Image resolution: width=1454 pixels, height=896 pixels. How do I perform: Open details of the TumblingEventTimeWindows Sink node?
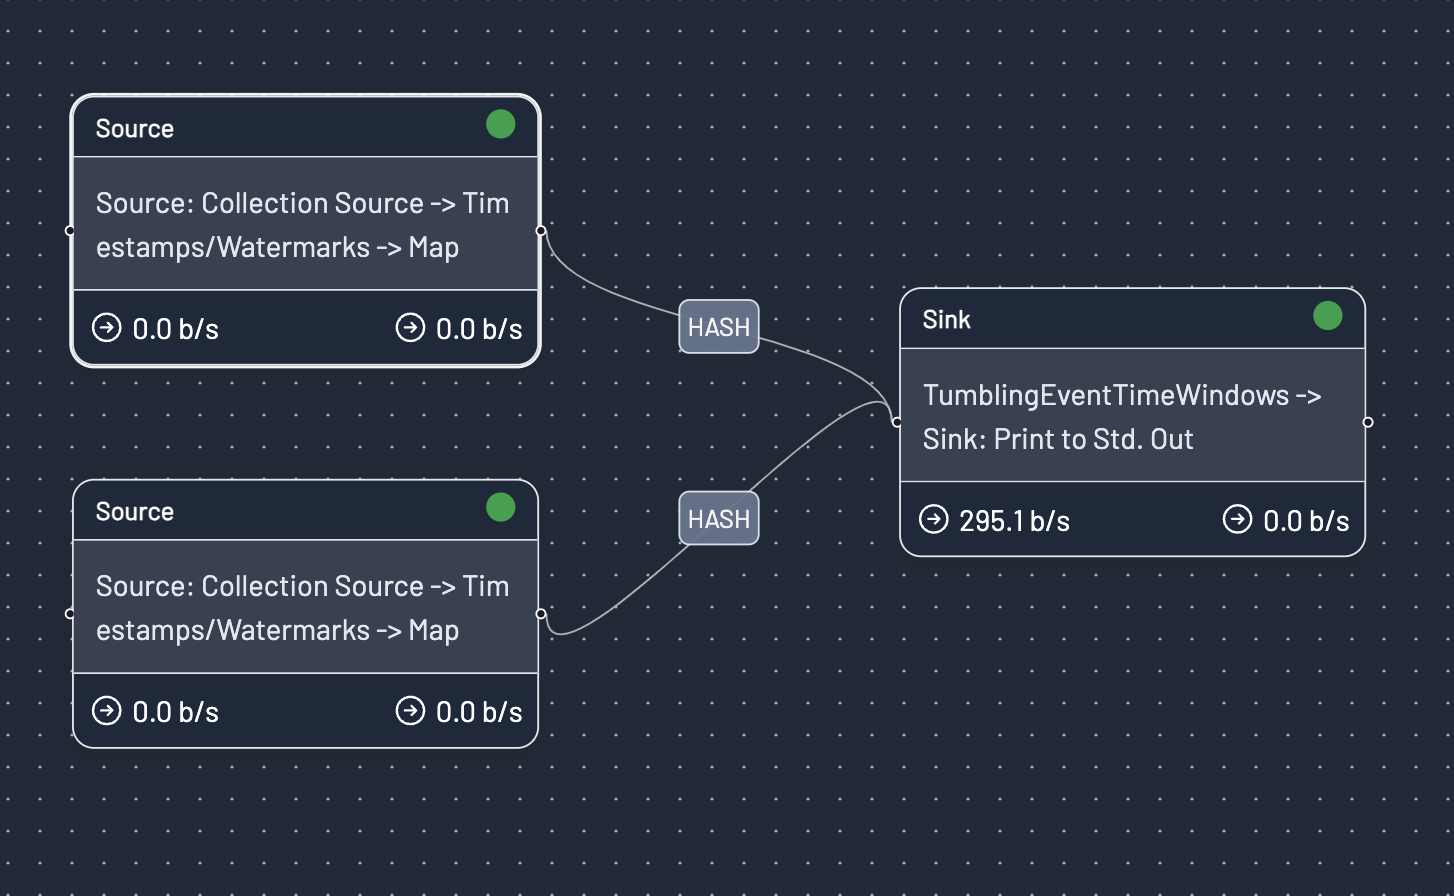[1120, 417]
